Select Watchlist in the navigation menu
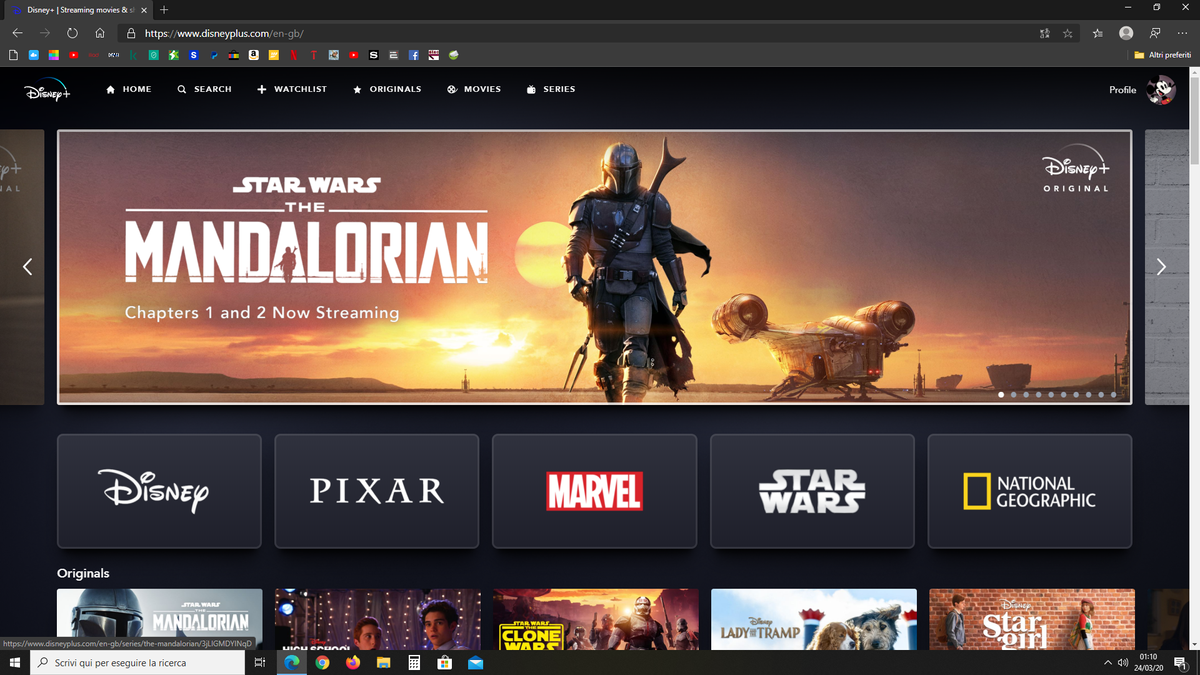Screen dimensions: 1200x675 [x=291, y=89]
